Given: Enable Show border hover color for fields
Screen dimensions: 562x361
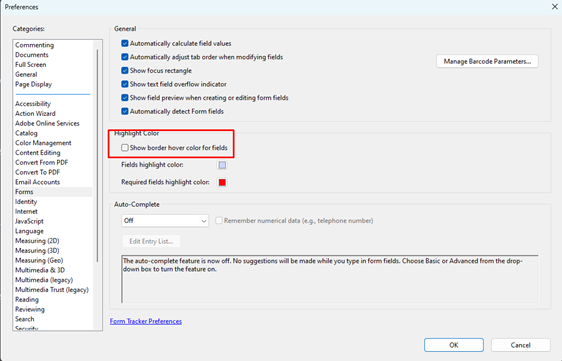Looking at the screenshot, I should [125, 148].
